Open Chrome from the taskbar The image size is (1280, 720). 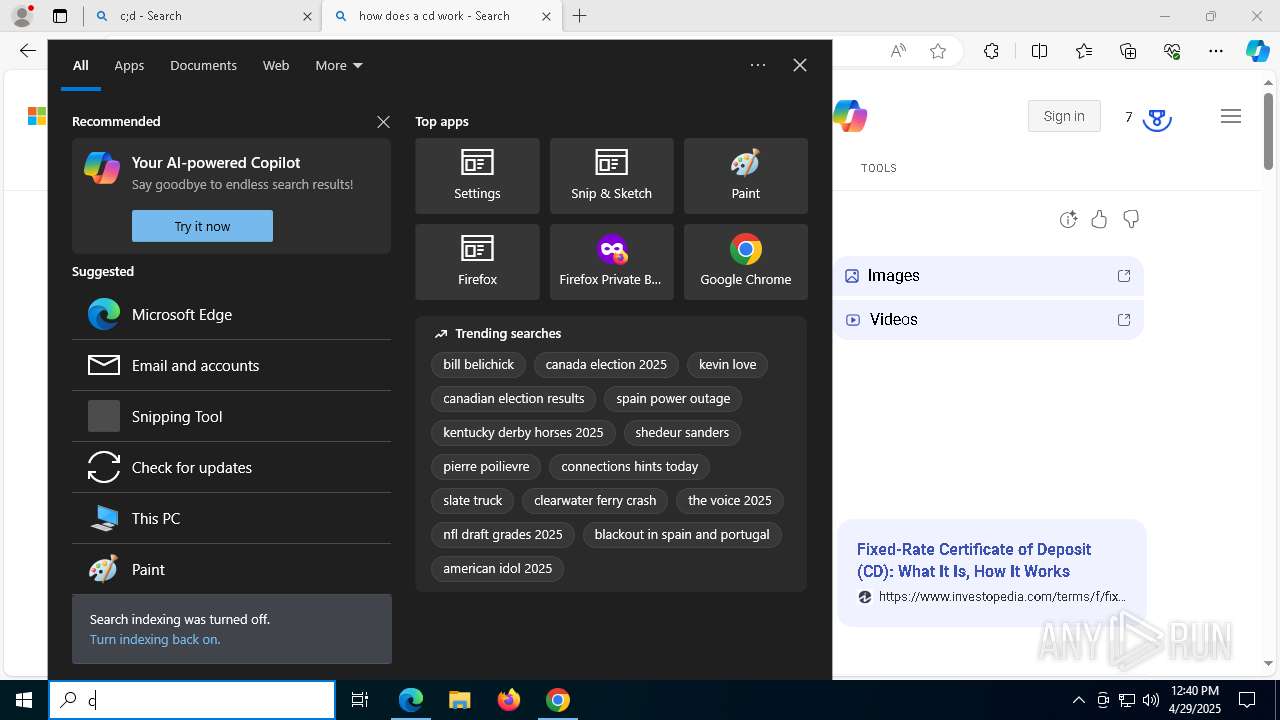click(x=558, y=700)
